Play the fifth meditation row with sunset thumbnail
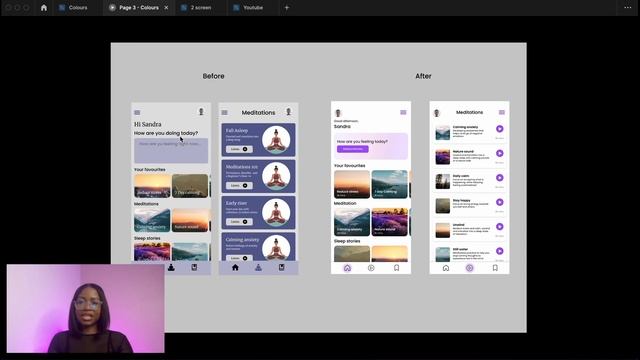 (500, 227)
